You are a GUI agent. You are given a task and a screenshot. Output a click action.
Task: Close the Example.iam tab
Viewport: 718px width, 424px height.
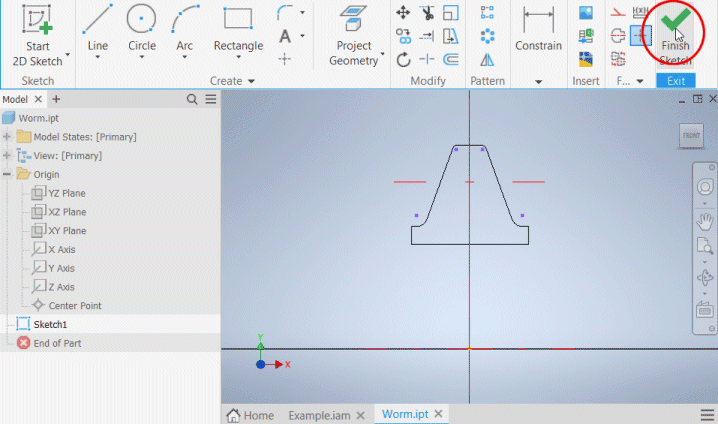pos(361,415)
